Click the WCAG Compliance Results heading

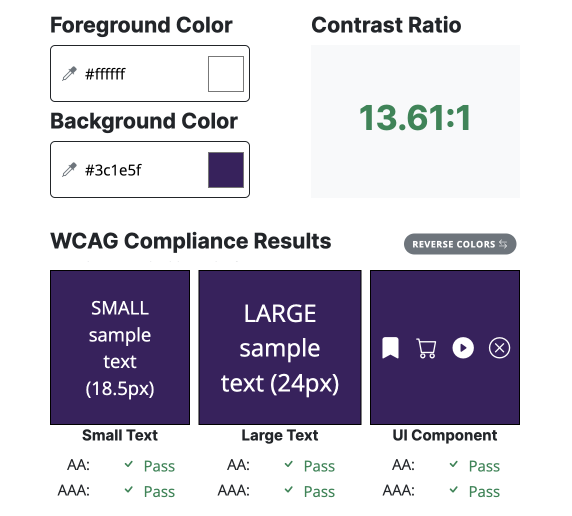[191, 241]
